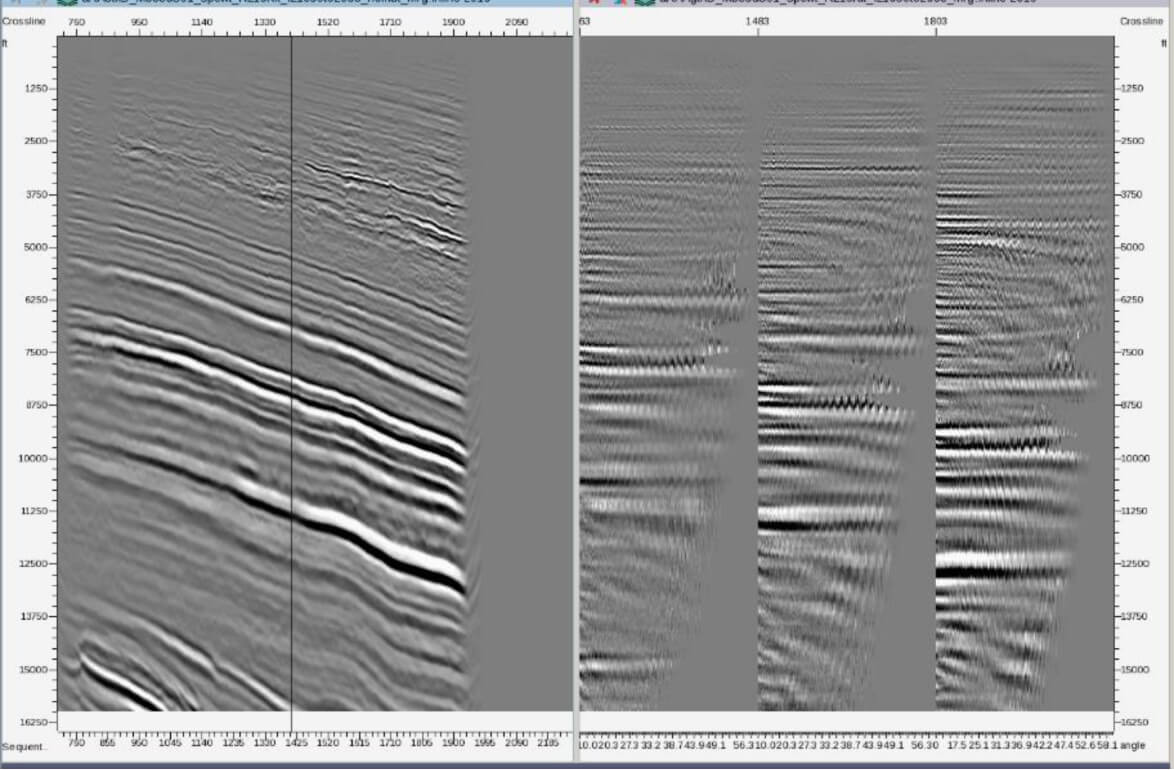This screenshot has width=1174, height=770.
Task: Click the 'angle' axis label below the gathers
Action: pyautogui.click(x=1133, y=745)
